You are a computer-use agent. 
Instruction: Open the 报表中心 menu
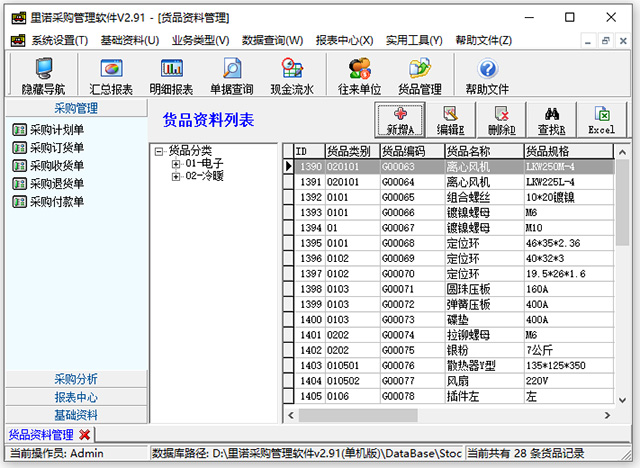click(x=343, y=40)
